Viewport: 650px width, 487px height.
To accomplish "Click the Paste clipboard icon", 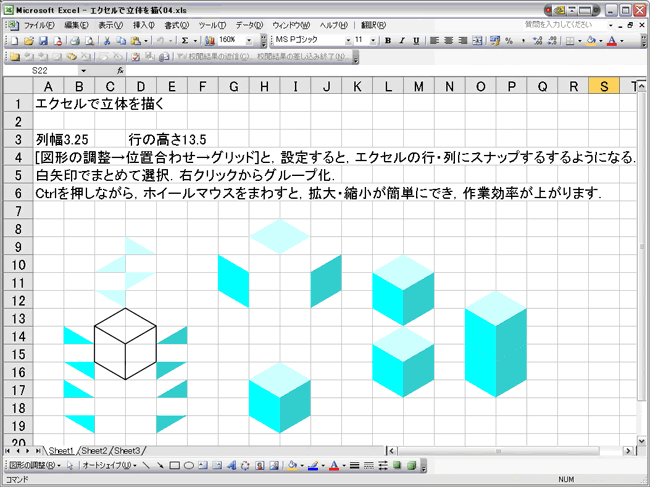I will pos(136,41).
